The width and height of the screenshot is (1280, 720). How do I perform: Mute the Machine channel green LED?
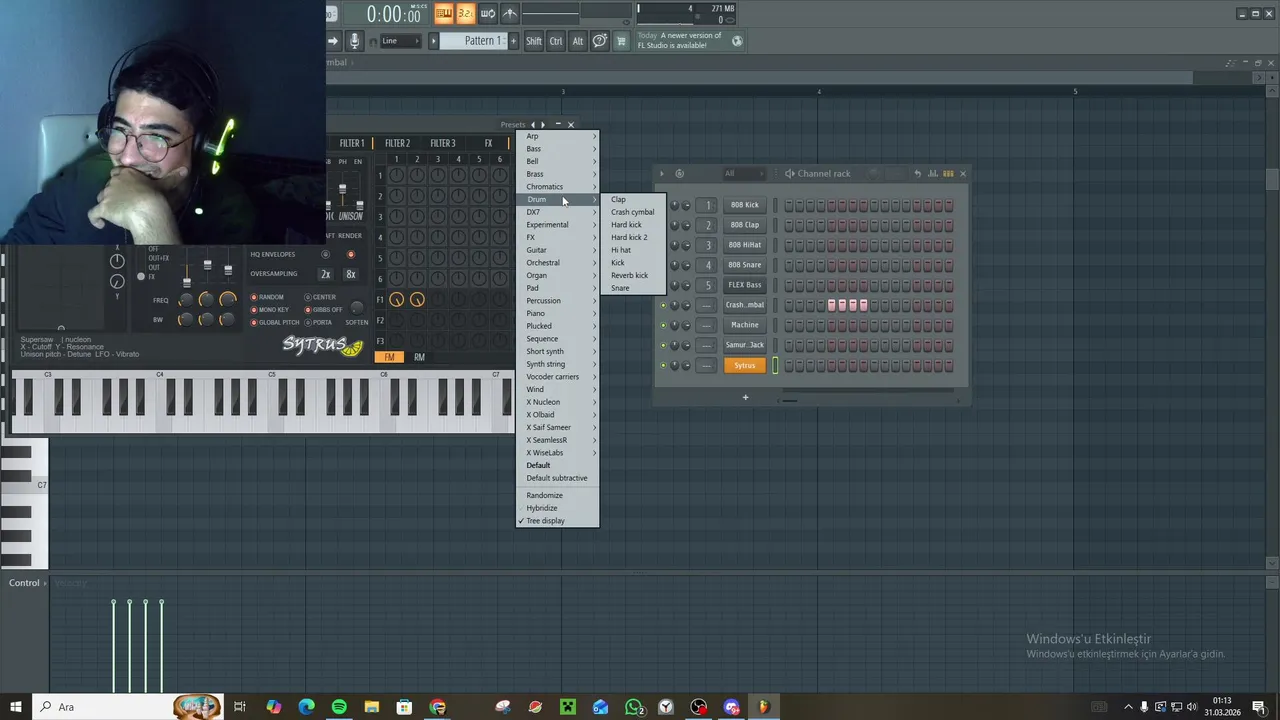point(663,325)
